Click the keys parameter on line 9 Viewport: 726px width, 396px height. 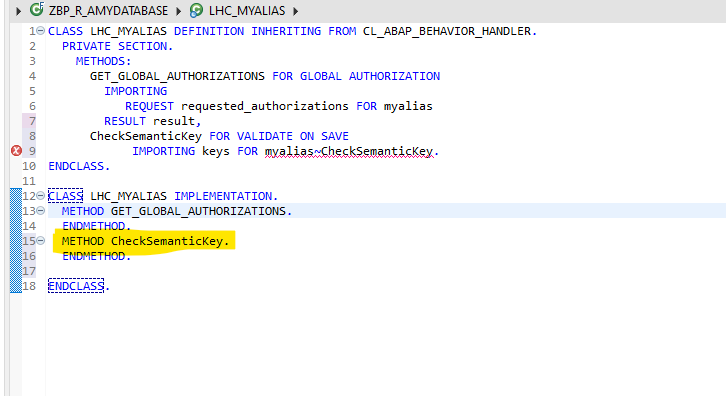coord(215,151)
